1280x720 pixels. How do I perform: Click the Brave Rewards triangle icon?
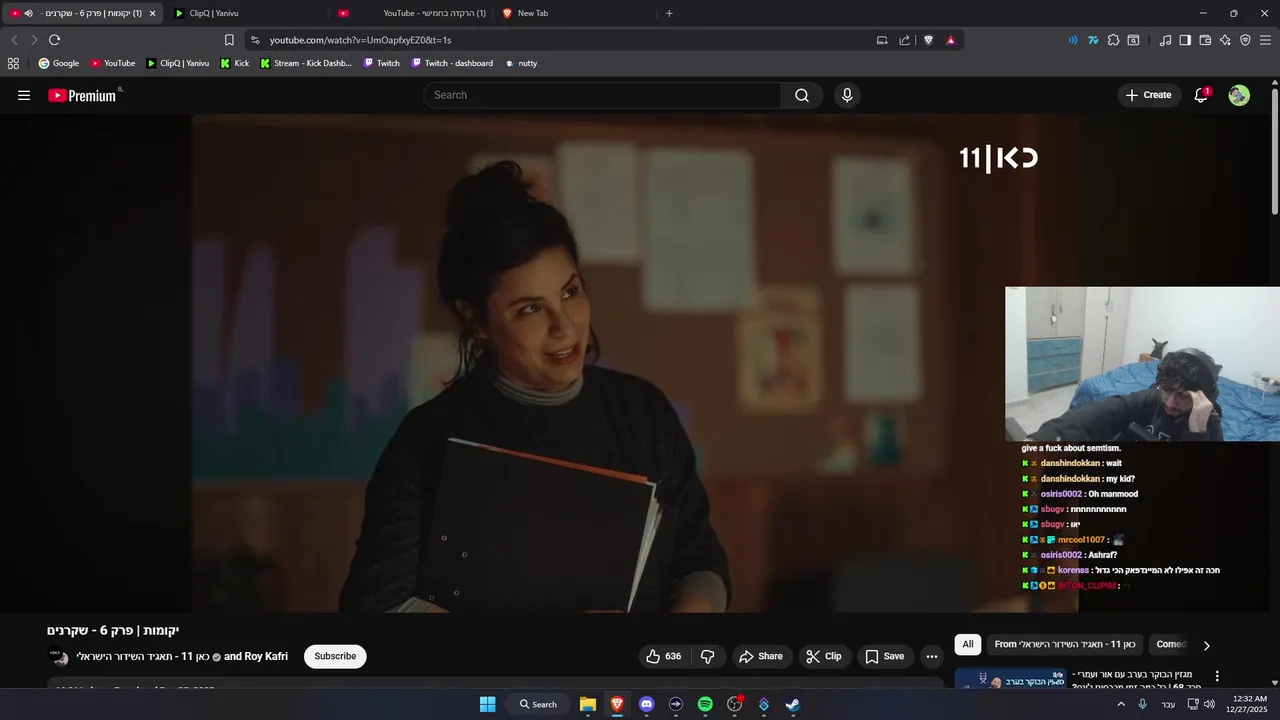(950, 40)
